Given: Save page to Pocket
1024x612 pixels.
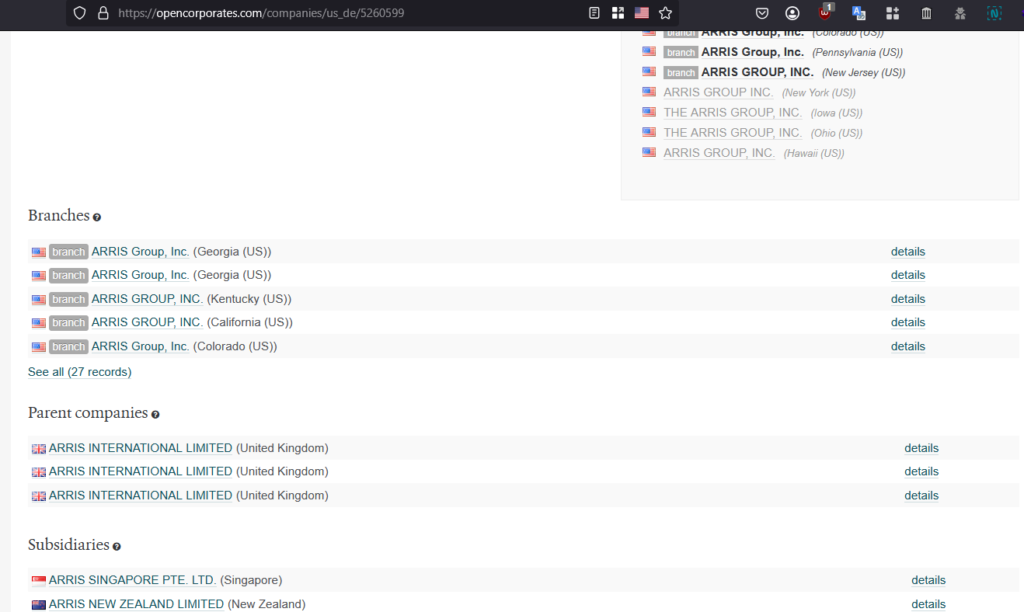Looking at the screenshot, I should 761,13.
